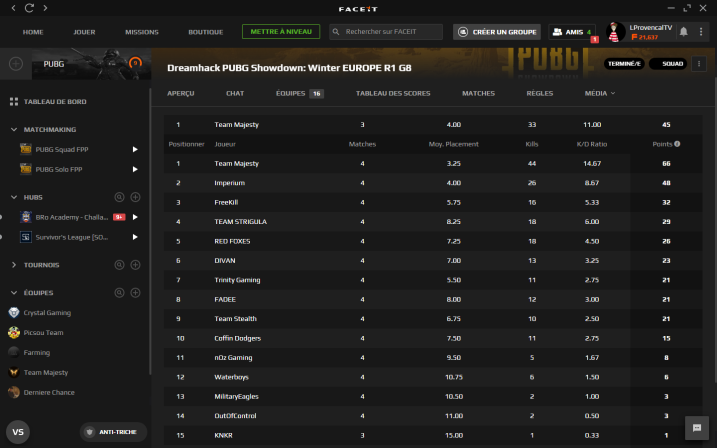Click Créer un groupe button
717x448 pixels.
pos(497,32)
